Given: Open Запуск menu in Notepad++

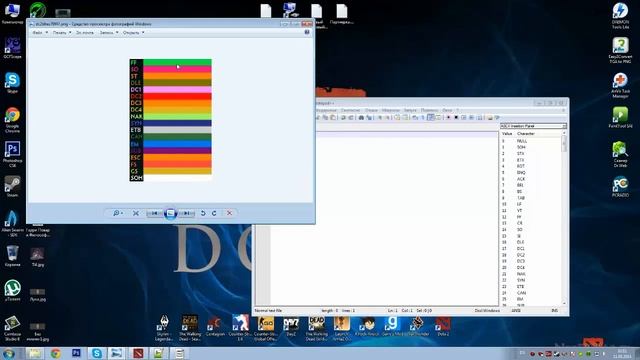Looking at the screenshot, I should coord(411,110).
